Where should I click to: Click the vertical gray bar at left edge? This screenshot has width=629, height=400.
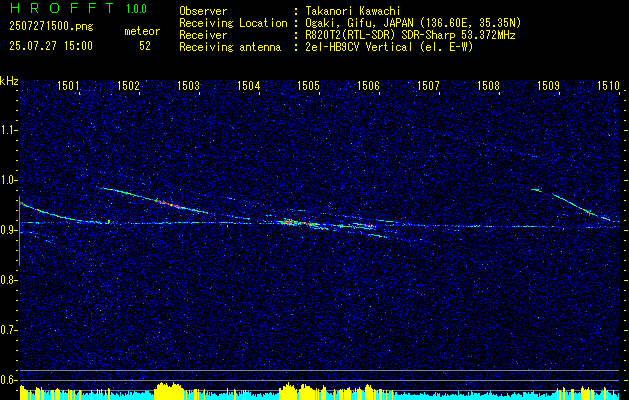click(x=19, y=231)
